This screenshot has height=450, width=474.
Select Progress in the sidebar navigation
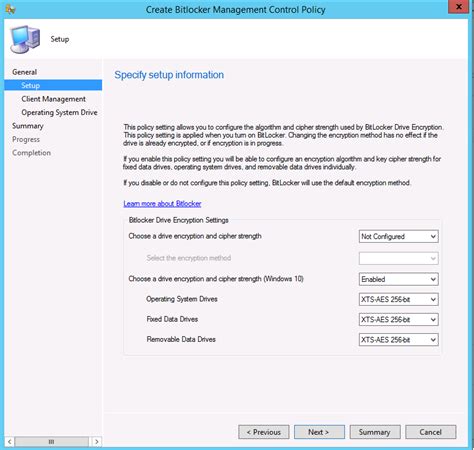(26, 139)
